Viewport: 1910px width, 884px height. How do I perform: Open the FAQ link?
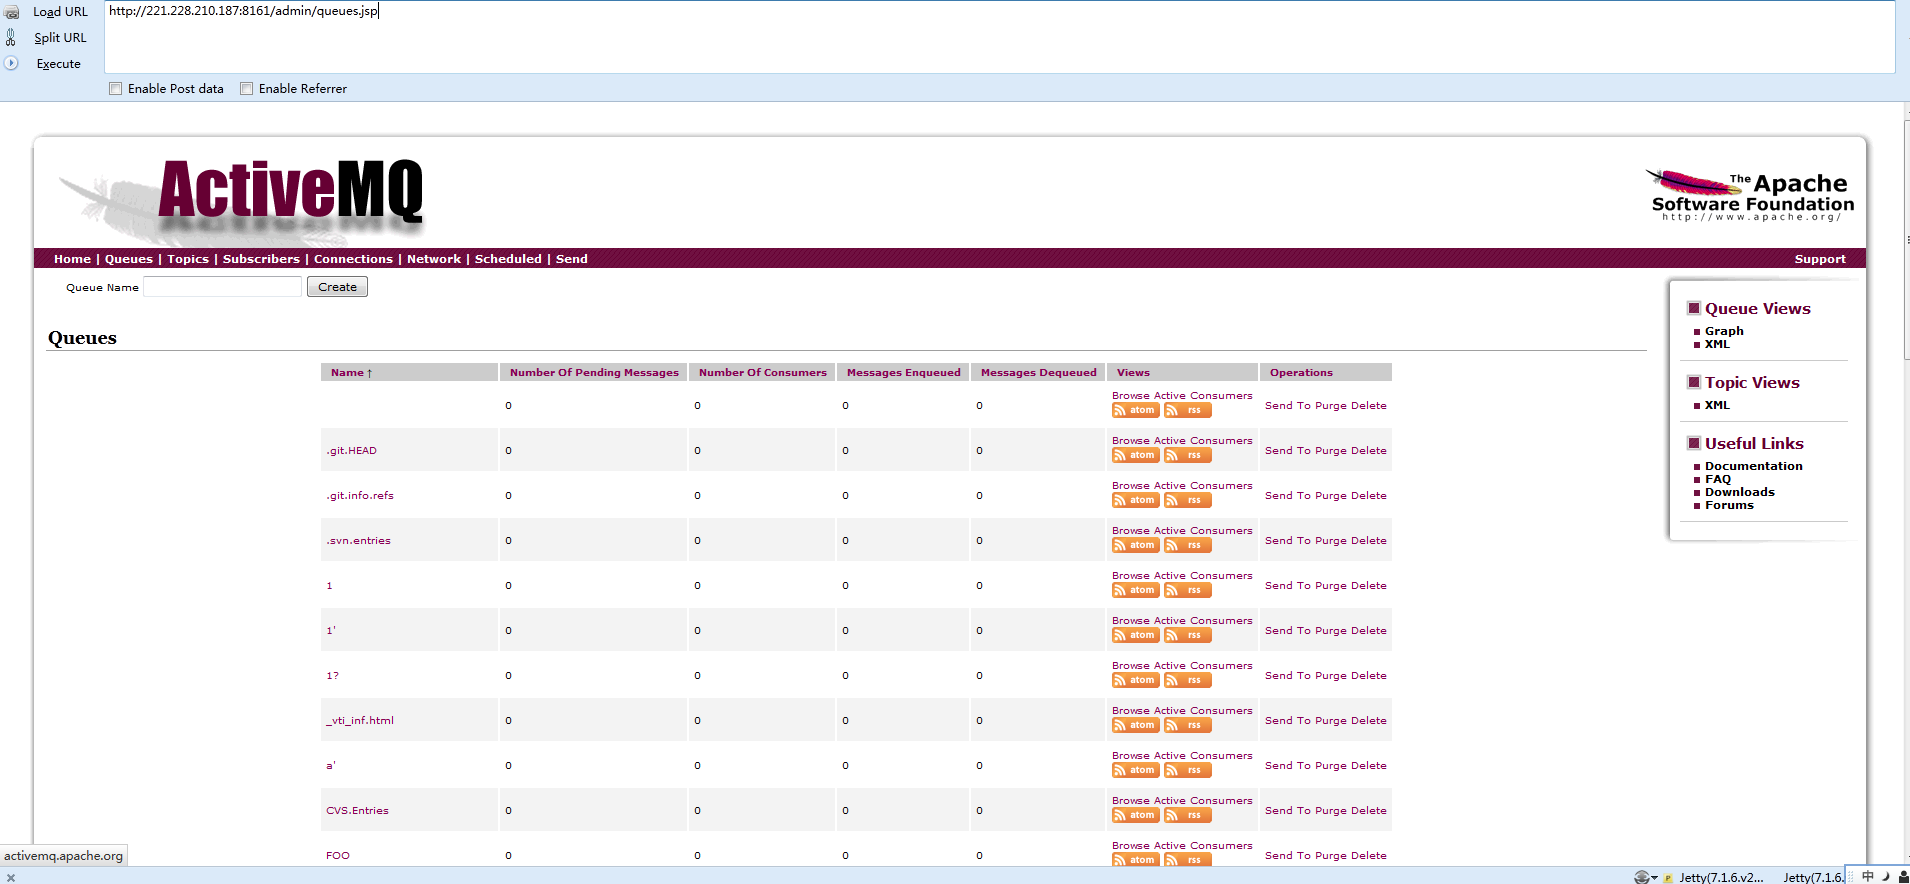coord(1718,479)
